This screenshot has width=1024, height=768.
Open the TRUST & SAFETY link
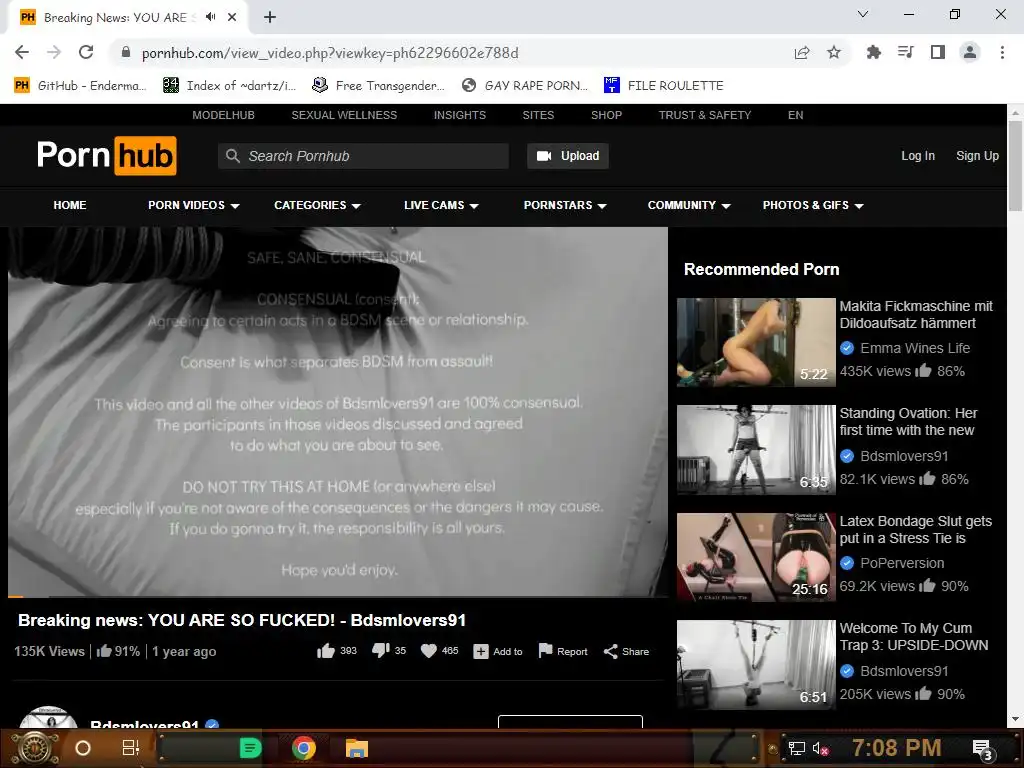point(705,115)
